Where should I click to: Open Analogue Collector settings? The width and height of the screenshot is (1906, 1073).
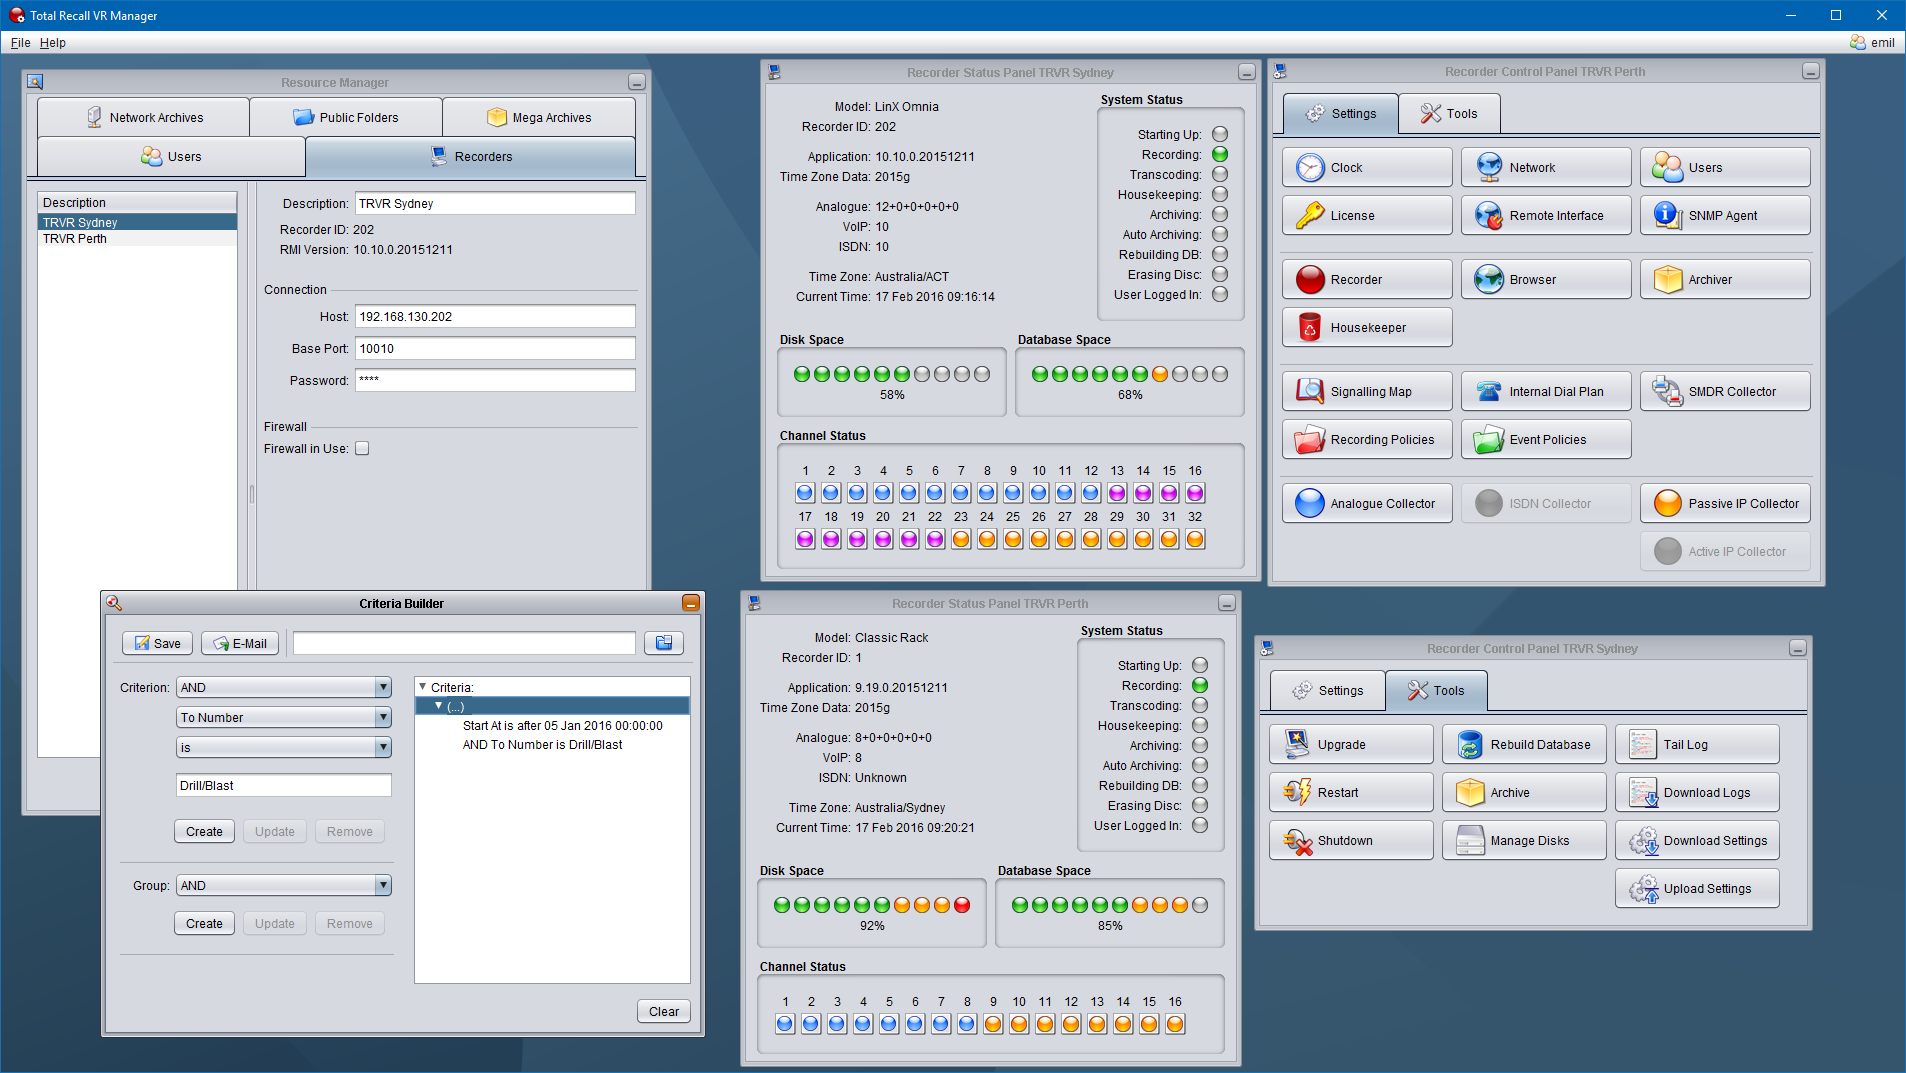tap(1366, 504)
